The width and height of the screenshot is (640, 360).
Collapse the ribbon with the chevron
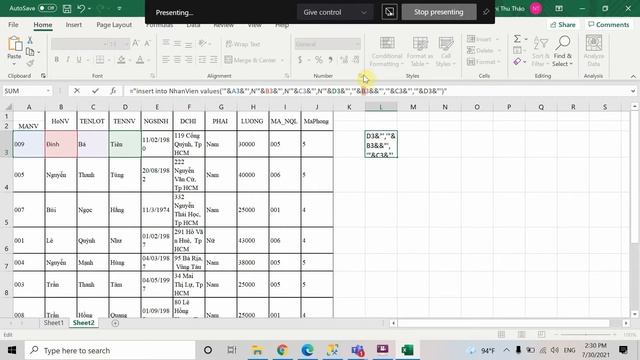pos(633,76)
